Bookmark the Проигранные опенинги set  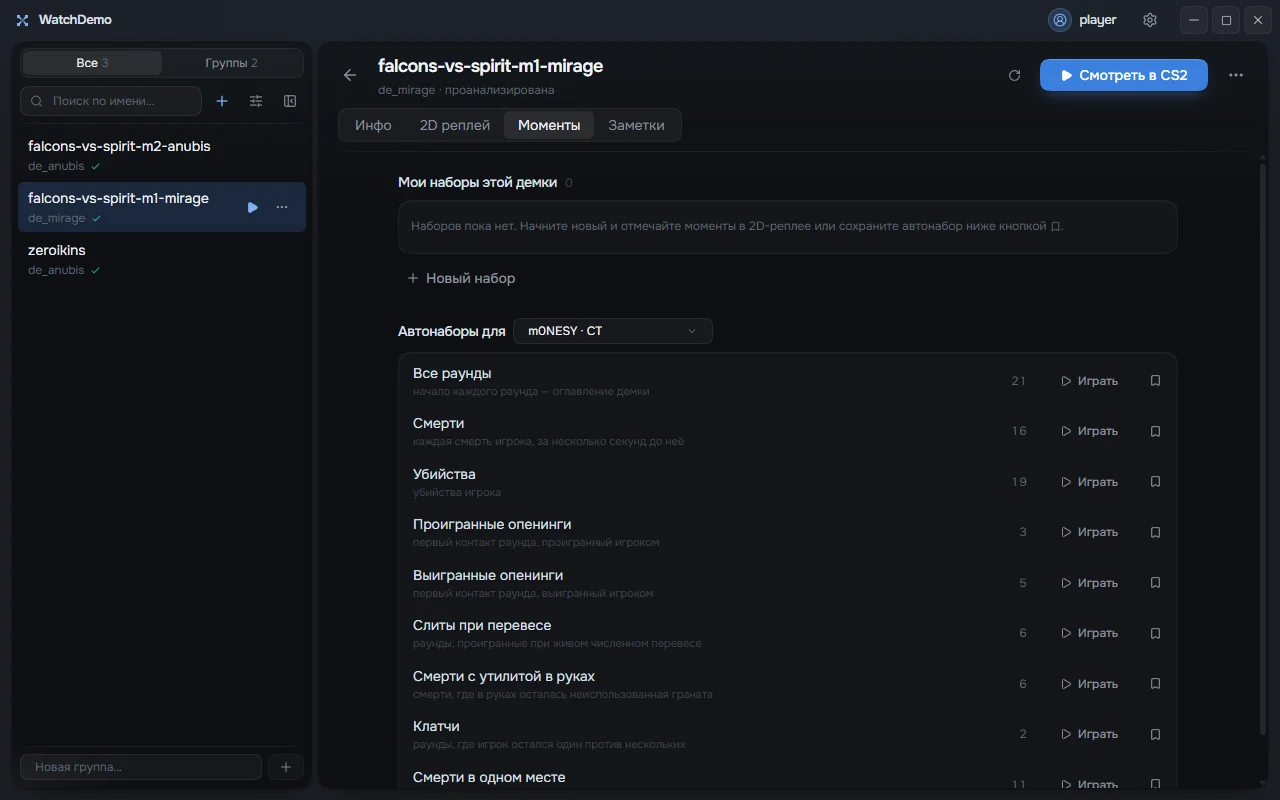[x=1155, y=532]
